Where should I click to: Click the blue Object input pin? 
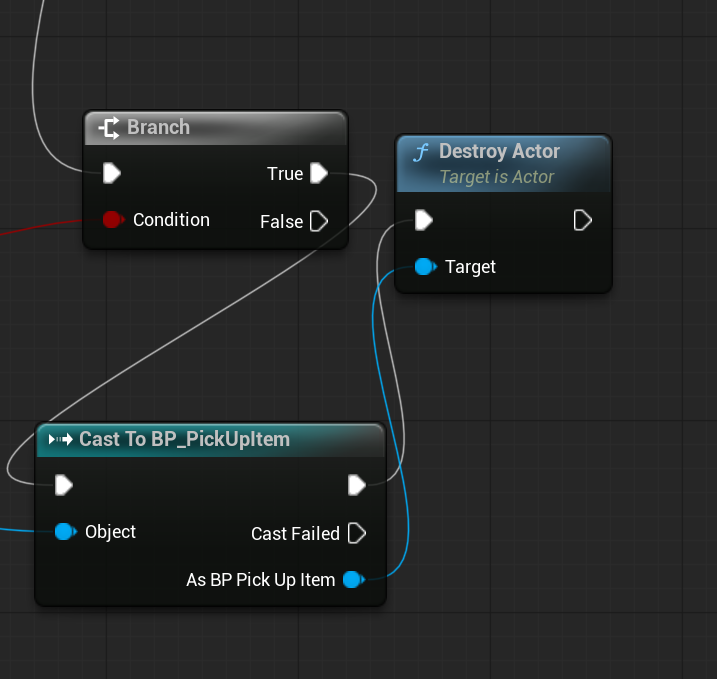65,532
